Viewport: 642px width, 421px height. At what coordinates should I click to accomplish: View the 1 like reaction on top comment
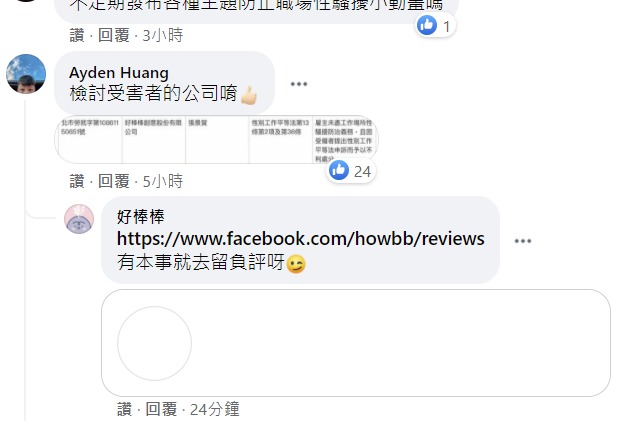pyautogui.click(x=435, y=26)
